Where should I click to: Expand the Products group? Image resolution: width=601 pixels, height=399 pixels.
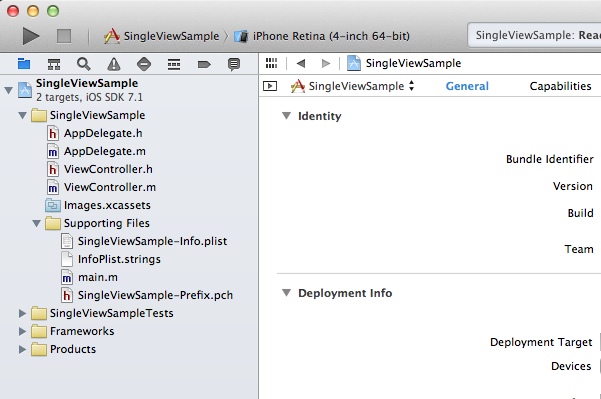pyautogui.click(x=22, y=349)
